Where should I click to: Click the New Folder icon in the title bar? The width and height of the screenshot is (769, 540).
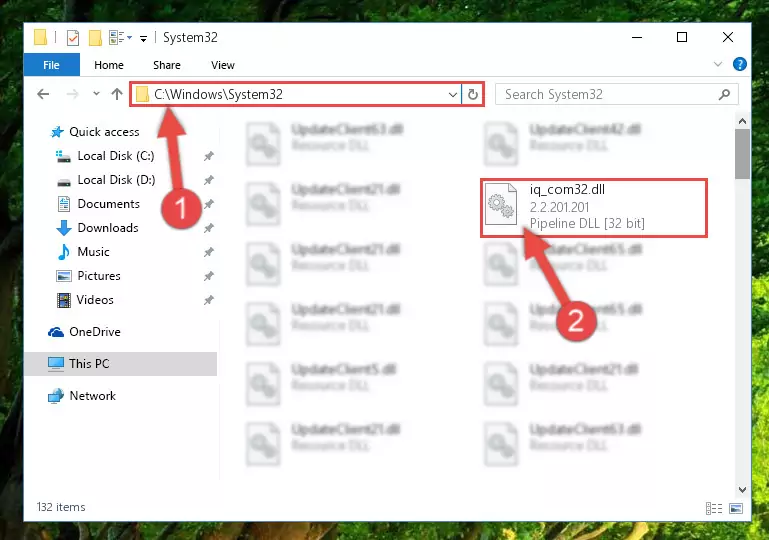click(x=95, y=37)
